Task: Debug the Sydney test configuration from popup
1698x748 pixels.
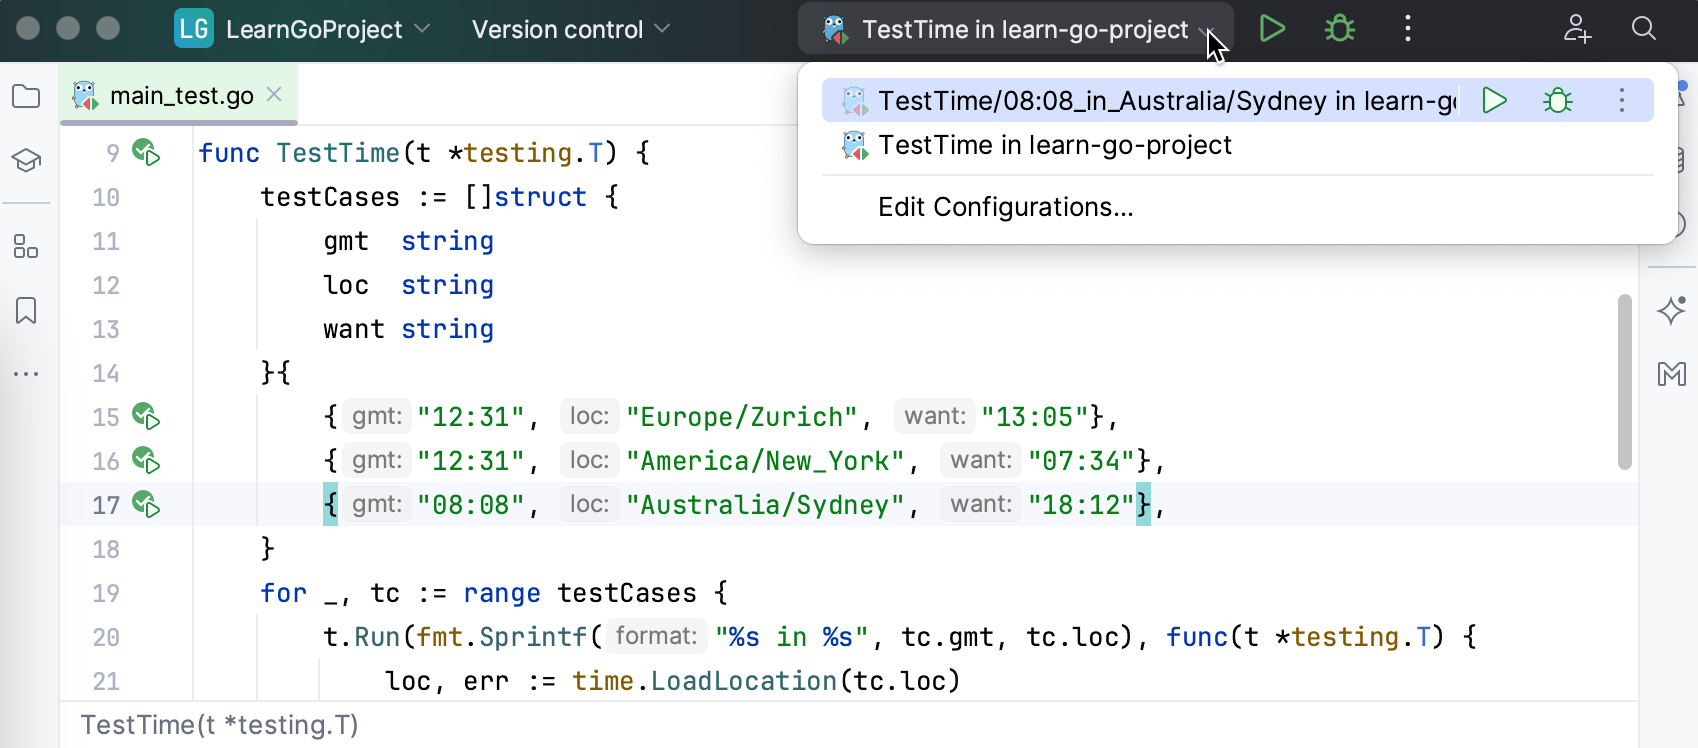Action: [1557, 101]
